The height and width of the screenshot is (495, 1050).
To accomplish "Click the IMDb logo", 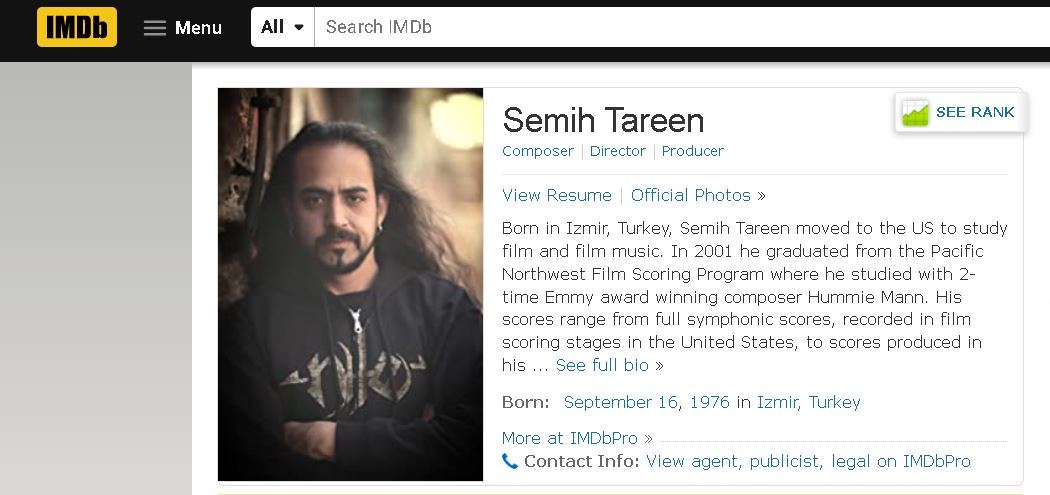I will click(x=77, y=27).
